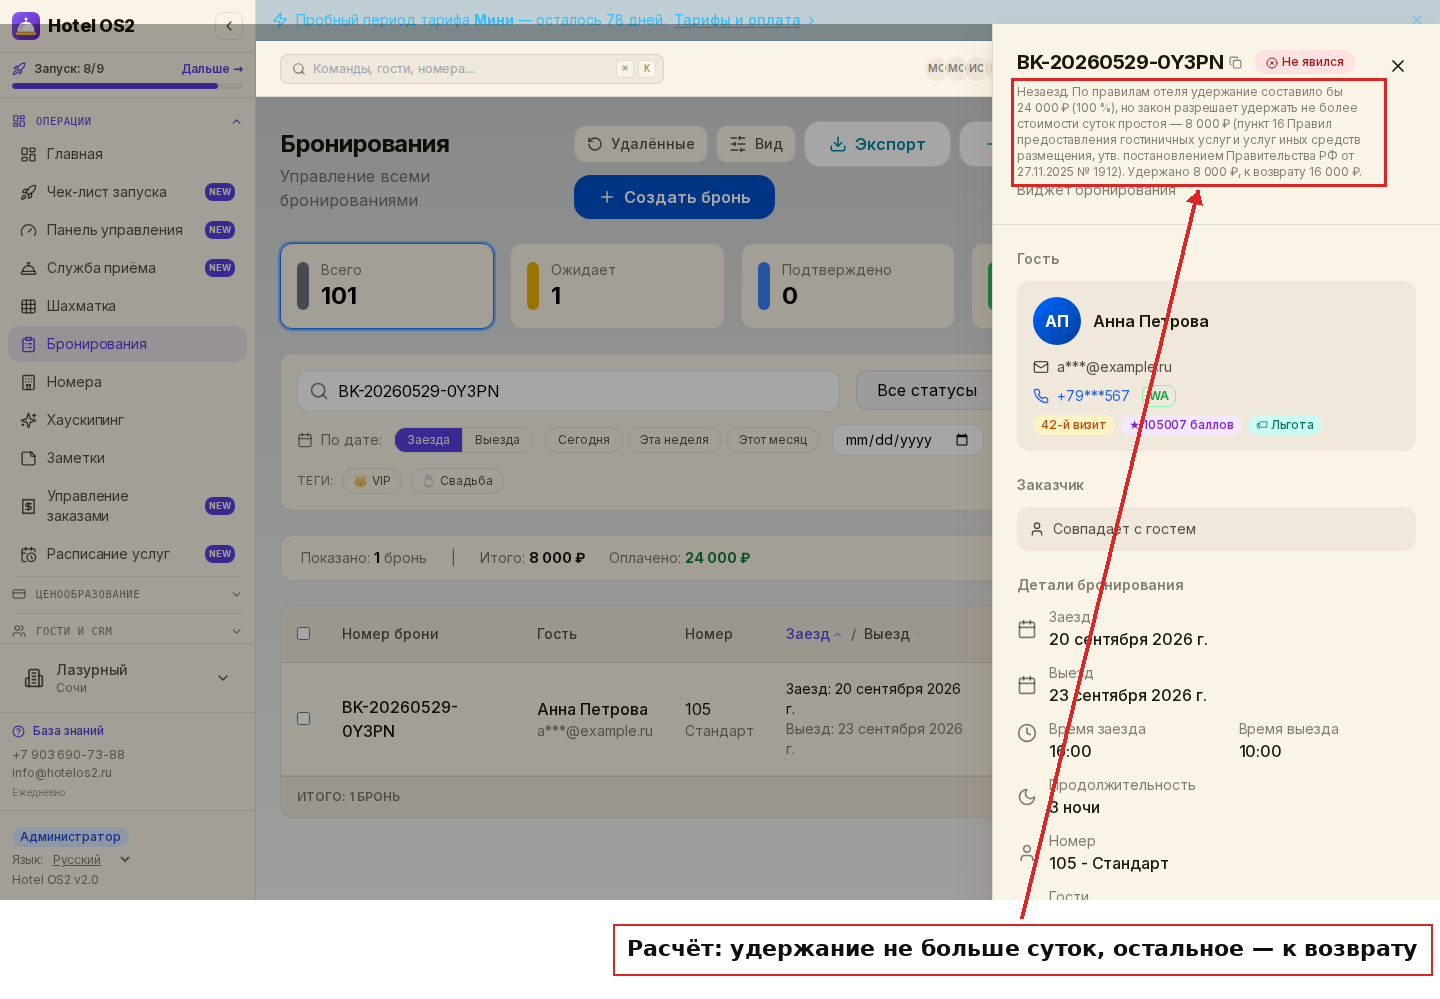Open Заметки in the sidebar
1440x999 pixels.
(x=127, y=458)
